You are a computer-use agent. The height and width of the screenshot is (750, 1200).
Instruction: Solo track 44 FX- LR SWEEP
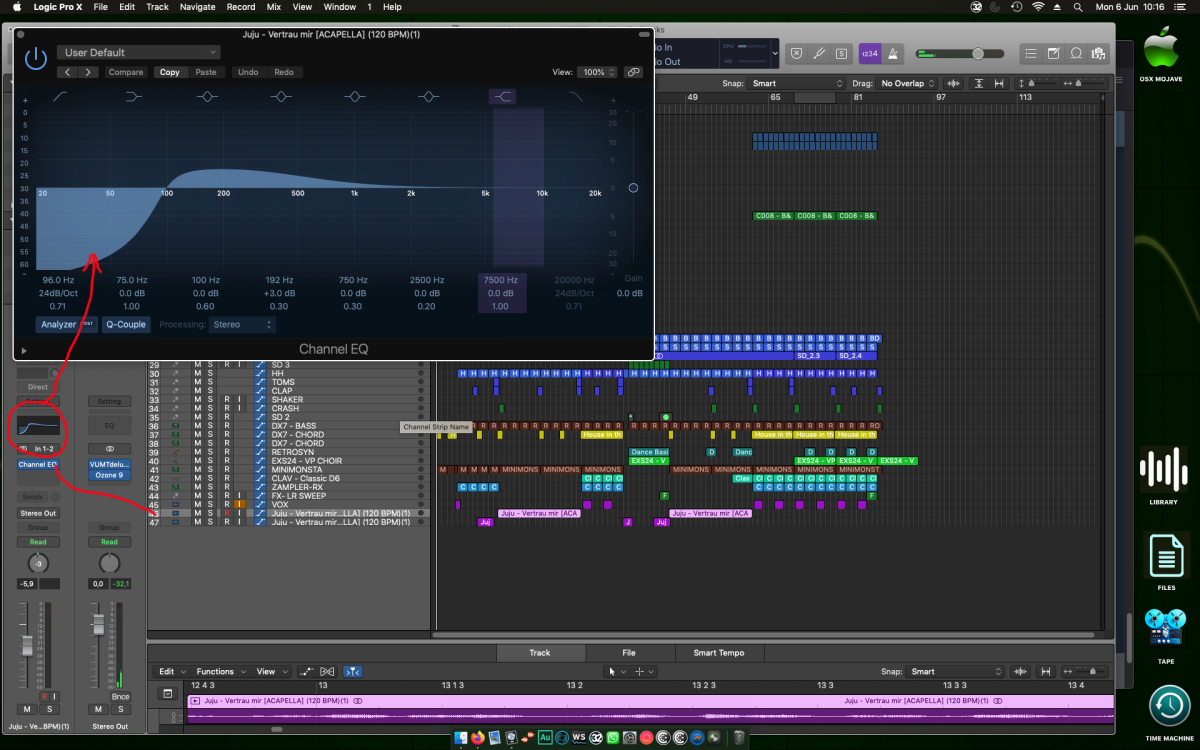tap(210, 496)
